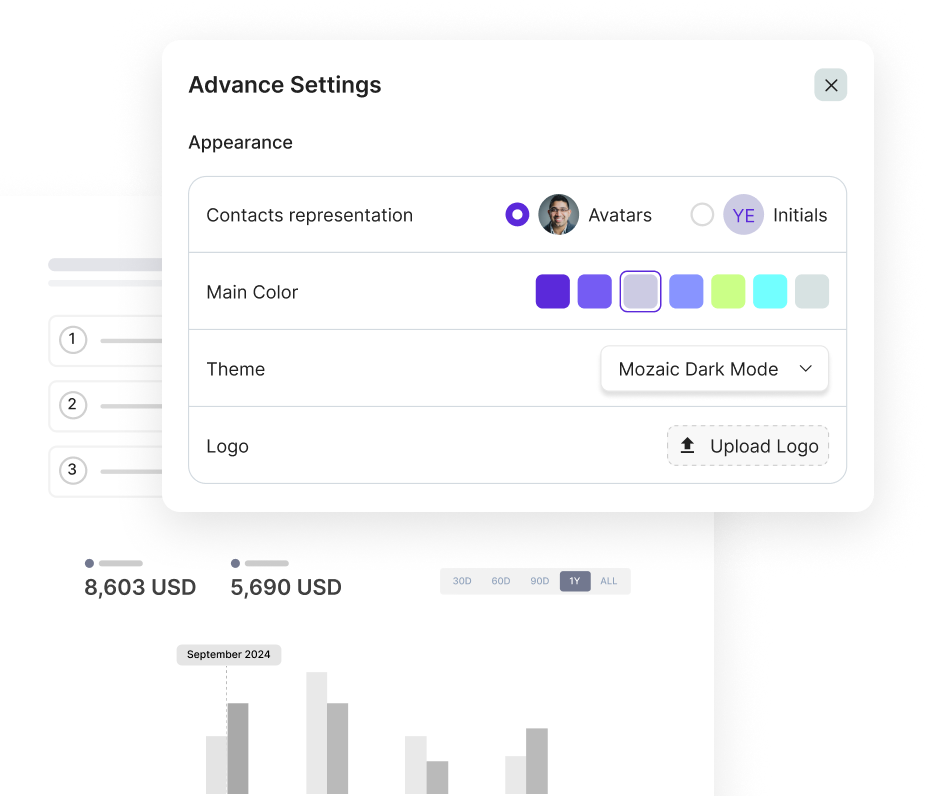The image size is (928, 796).
Task: Select the 60D range tab
Action: tap(501, 581)
